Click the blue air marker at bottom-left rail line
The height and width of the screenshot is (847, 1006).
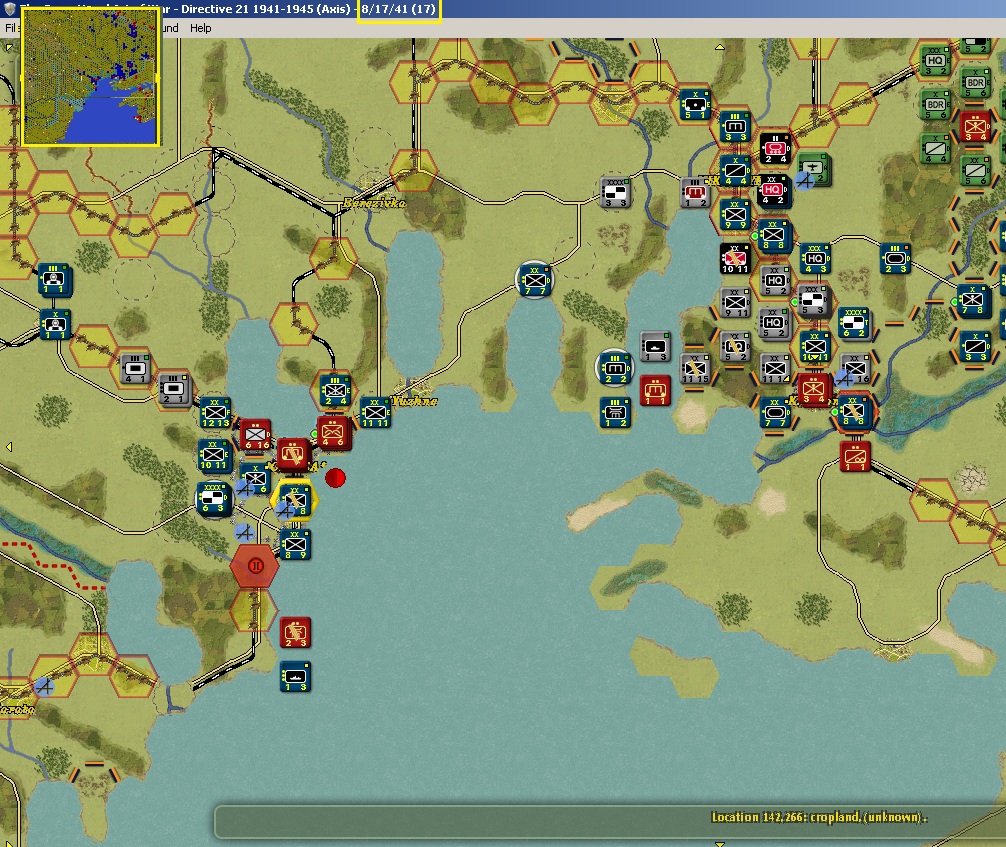pos(44,687)
